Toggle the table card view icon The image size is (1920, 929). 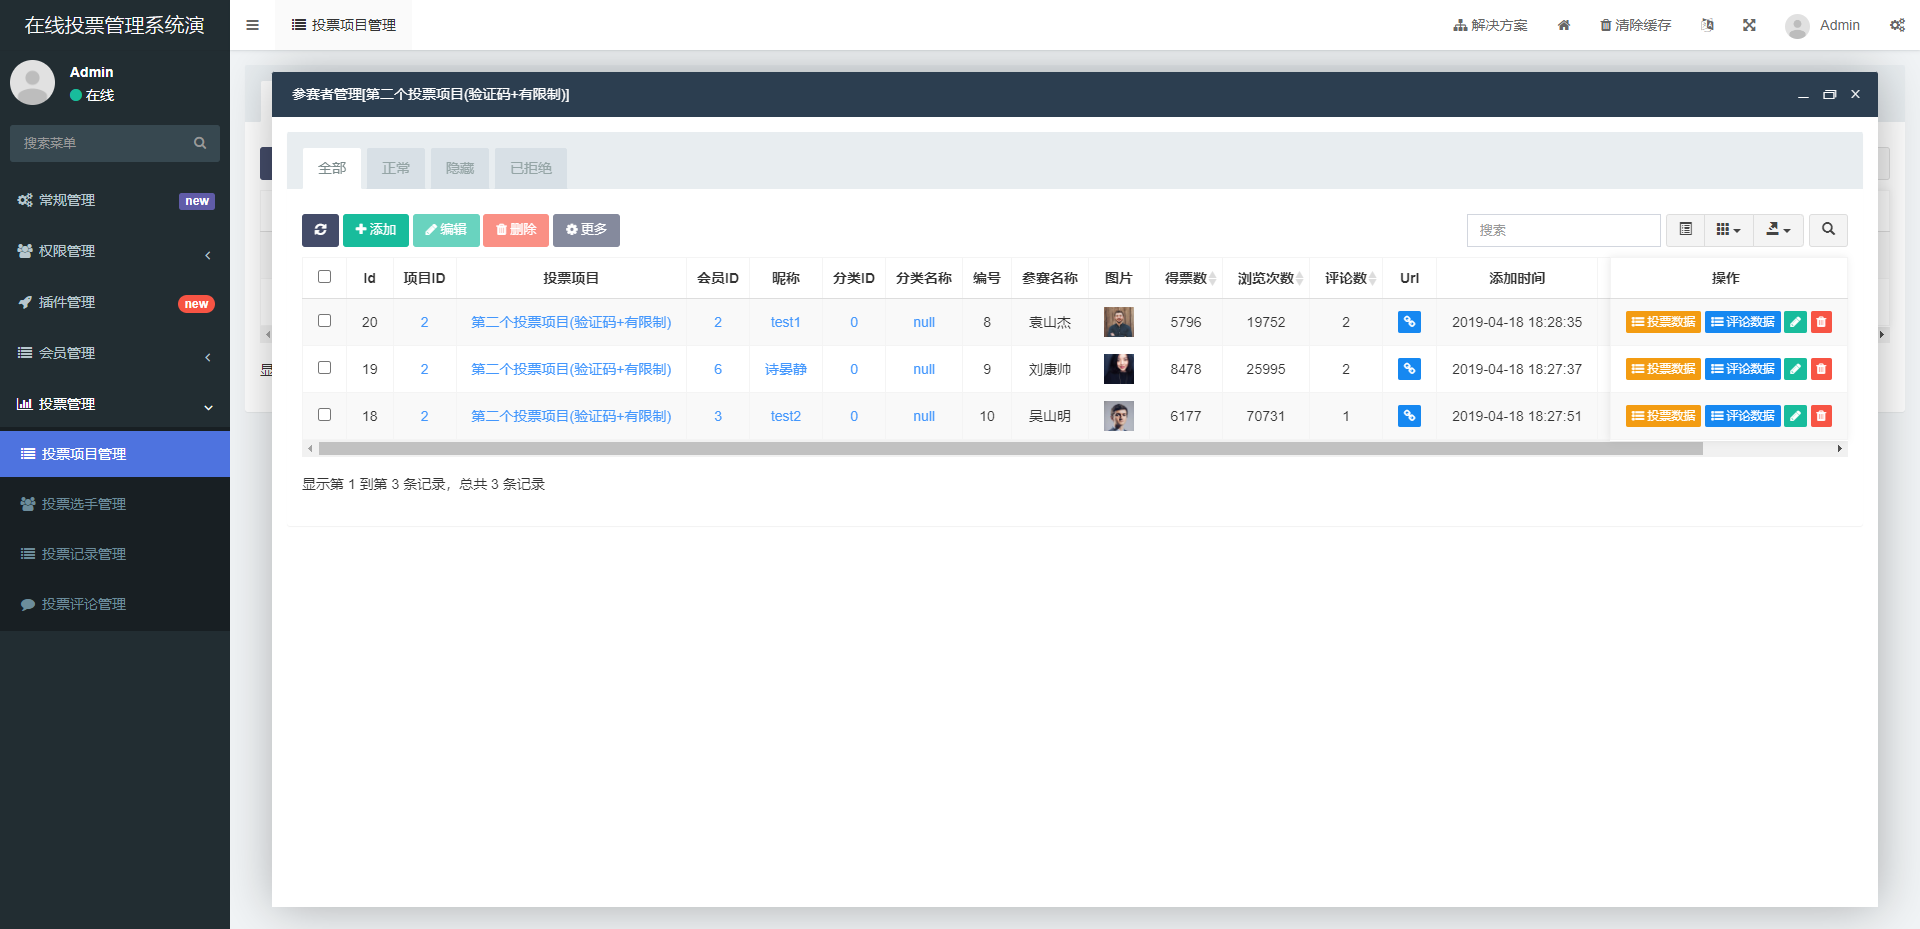click(1686, 230)
